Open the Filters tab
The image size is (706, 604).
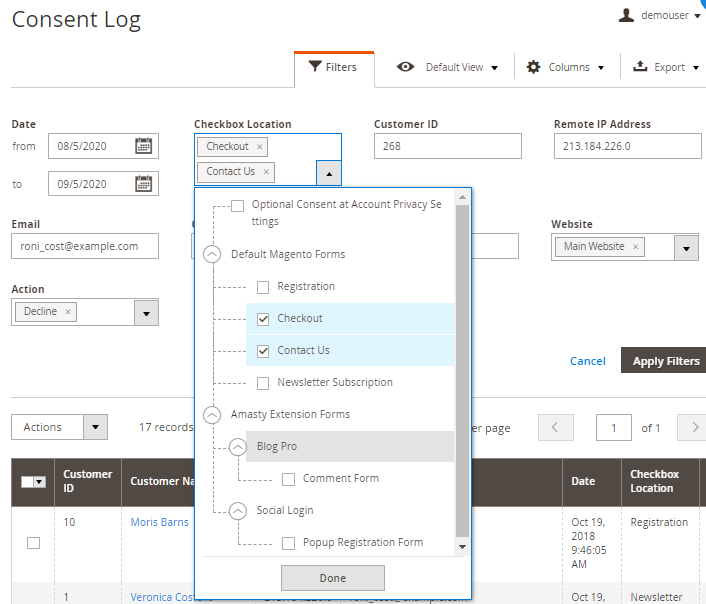click(x=334, y=68)
